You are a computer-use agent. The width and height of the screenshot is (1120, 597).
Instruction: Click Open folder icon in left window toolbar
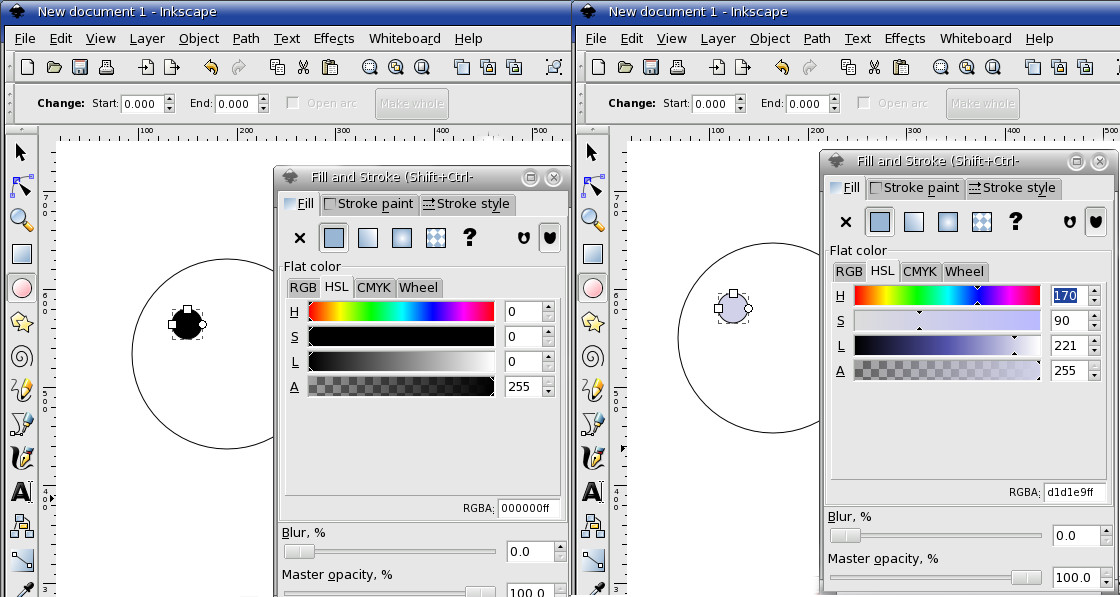(54, 67)
